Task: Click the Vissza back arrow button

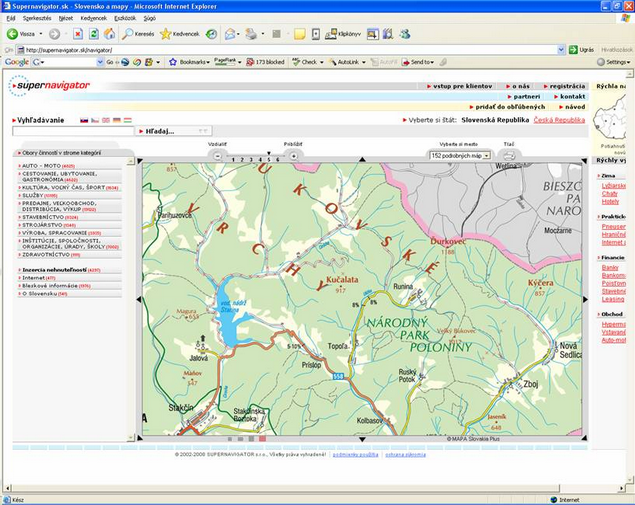Action: [21, 34]
